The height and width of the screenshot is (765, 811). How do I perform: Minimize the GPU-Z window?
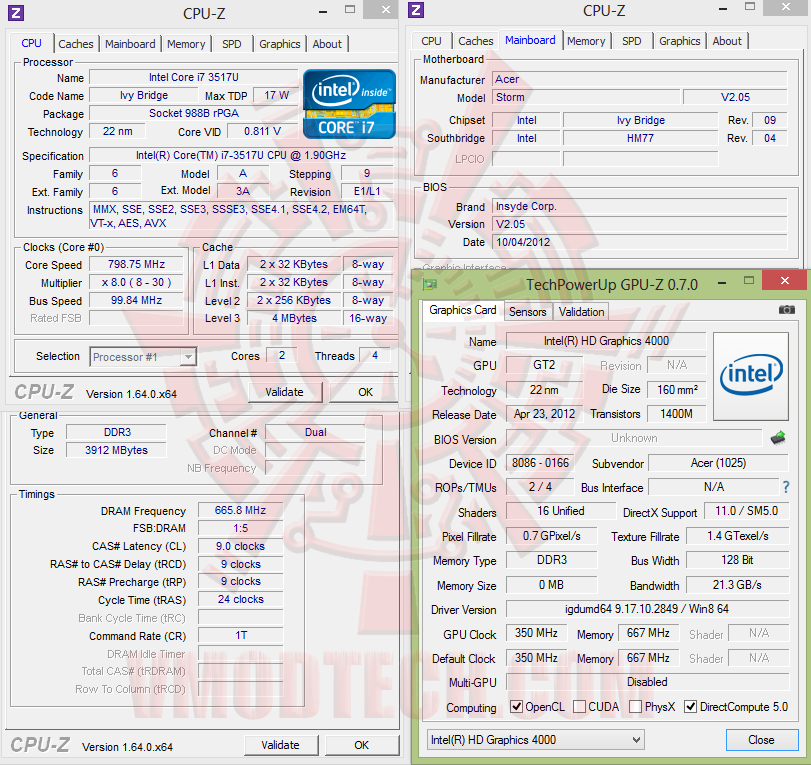[723, 282]
